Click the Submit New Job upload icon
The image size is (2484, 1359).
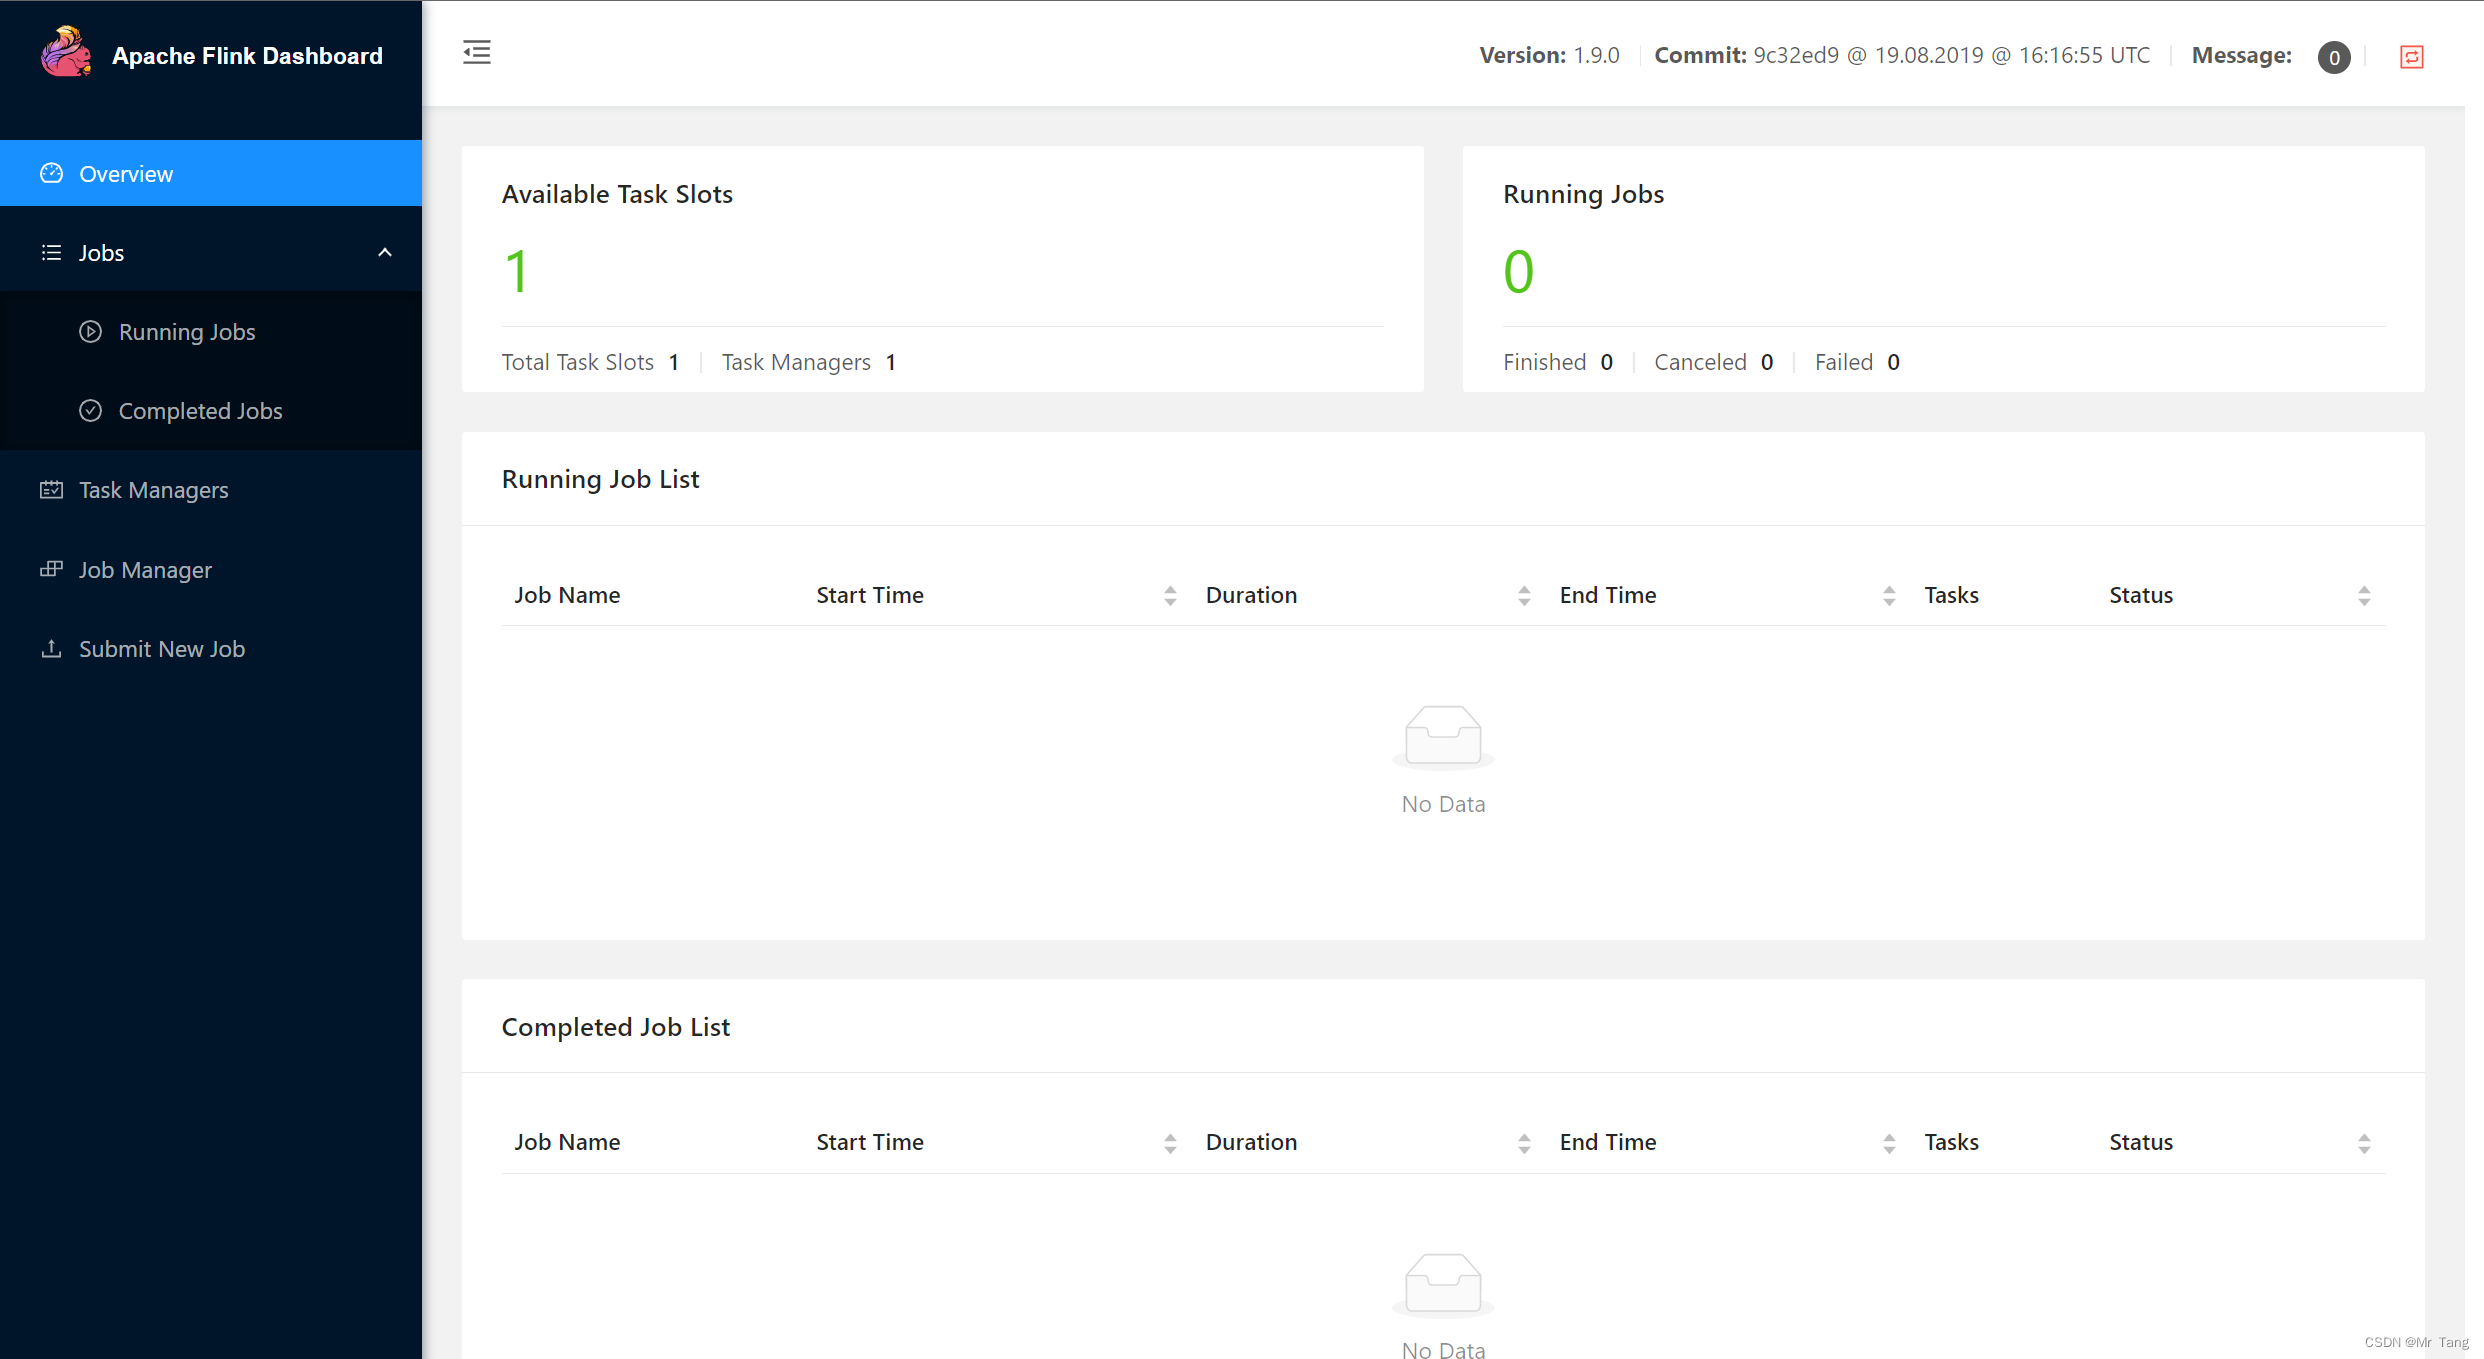pos(51,649)
